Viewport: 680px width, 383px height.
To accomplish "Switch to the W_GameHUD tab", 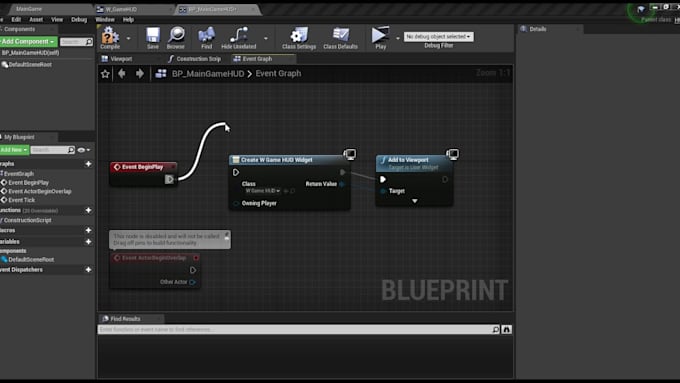I will click(121, 9).
